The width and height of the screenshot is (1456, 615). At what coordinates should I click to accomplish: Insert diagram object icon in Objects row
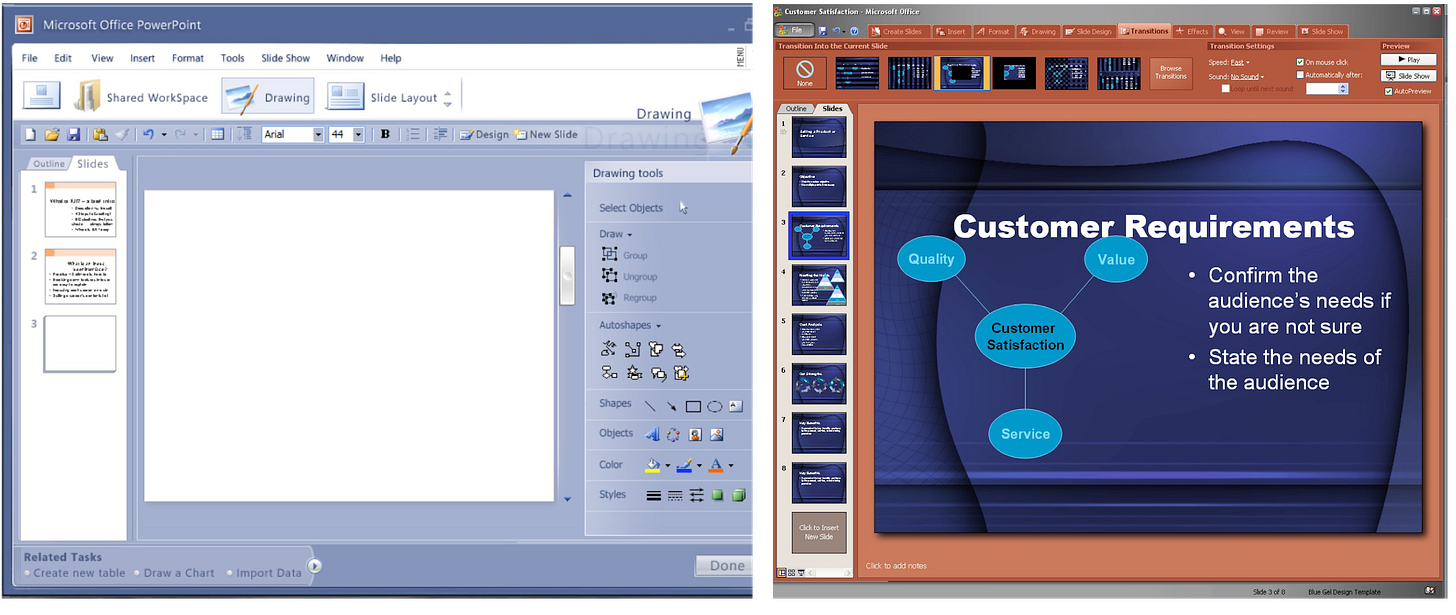674,434
